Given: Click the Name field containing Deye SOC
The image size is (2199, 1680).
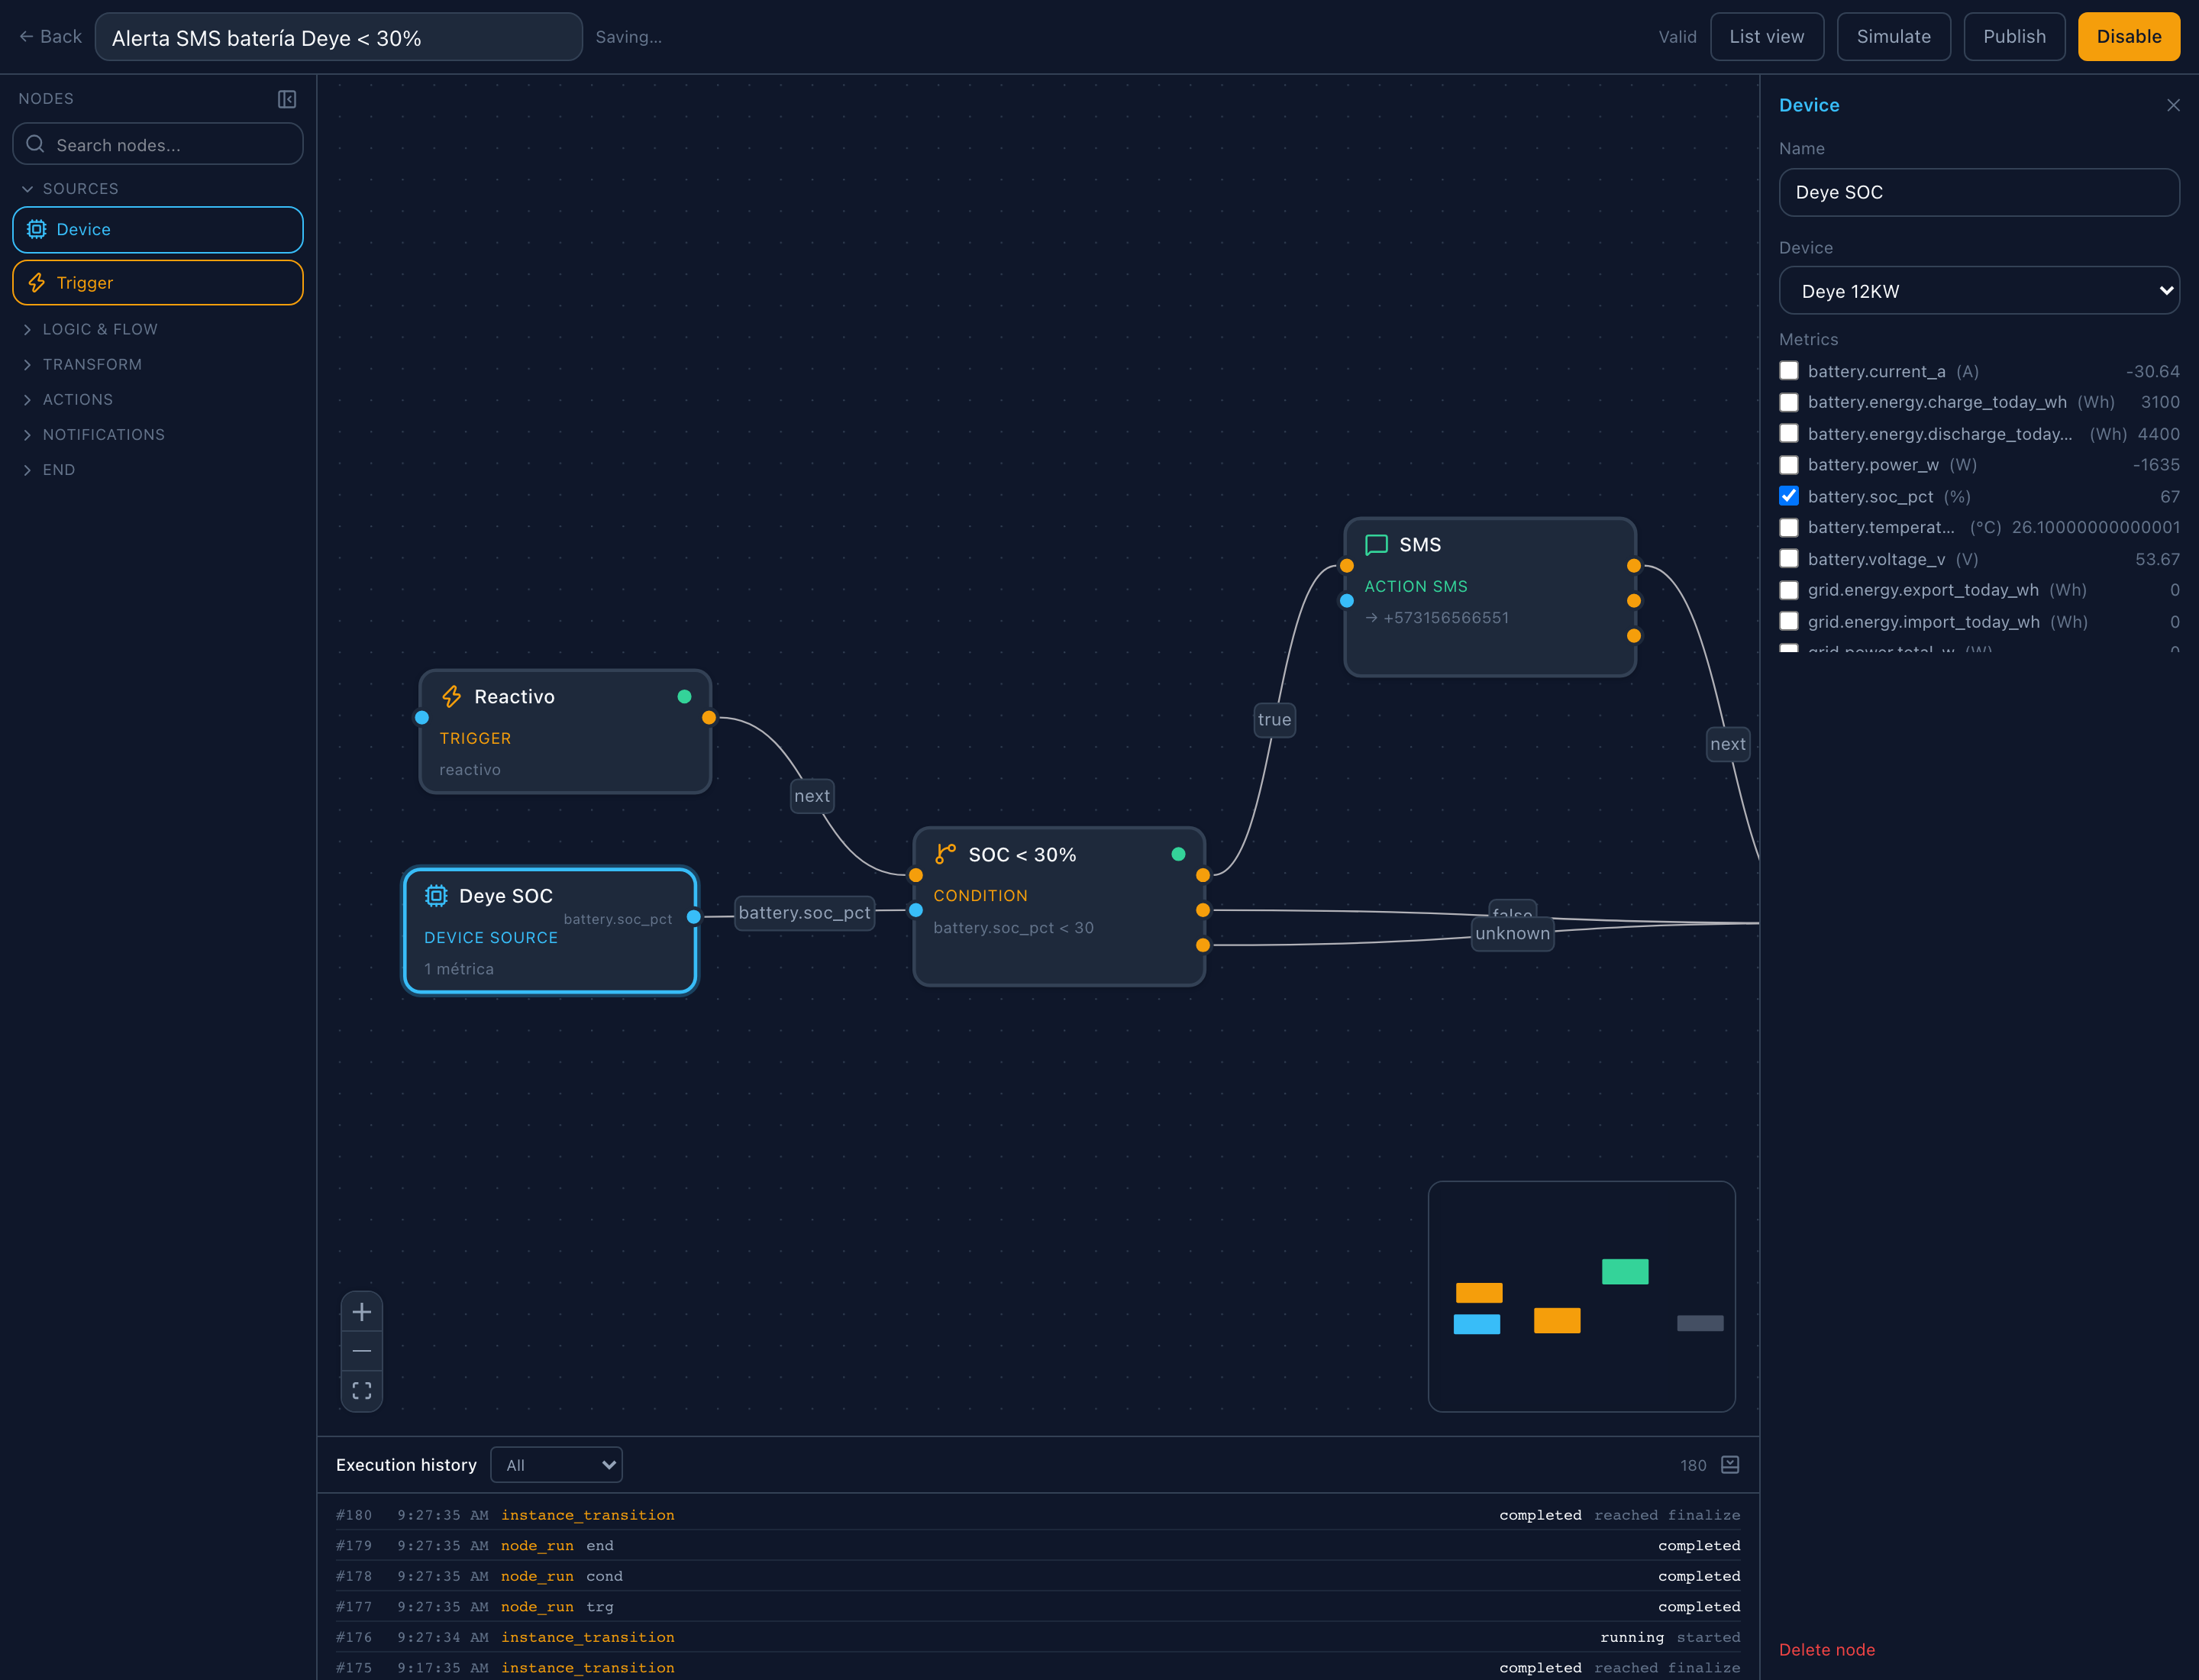Looking at the screenshot, I should pyautogui.click(x=1979, y=192).
